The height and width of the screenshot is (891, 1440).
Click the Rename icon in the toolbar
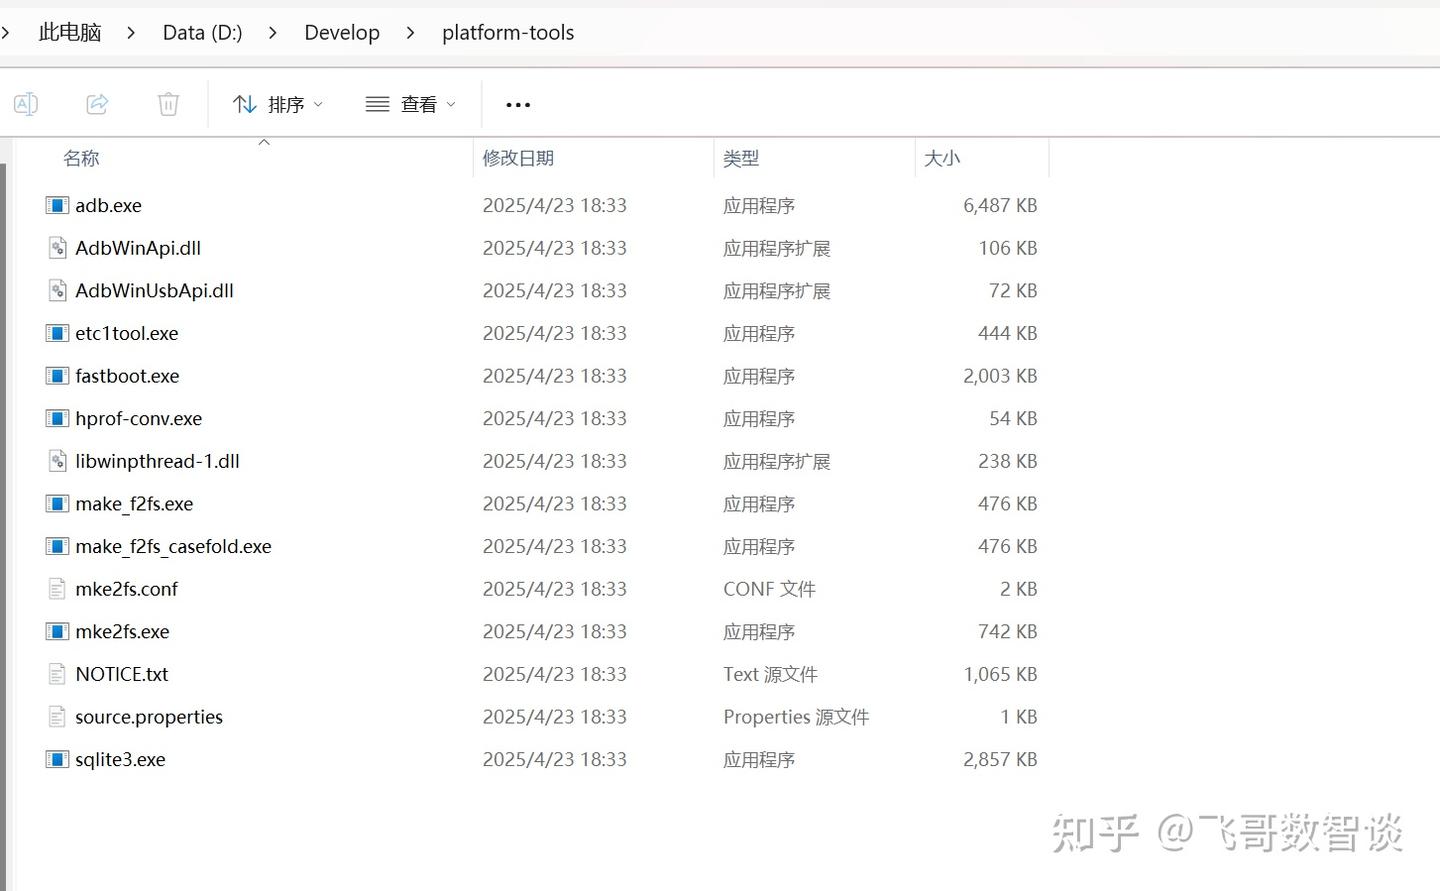(26, 104)
